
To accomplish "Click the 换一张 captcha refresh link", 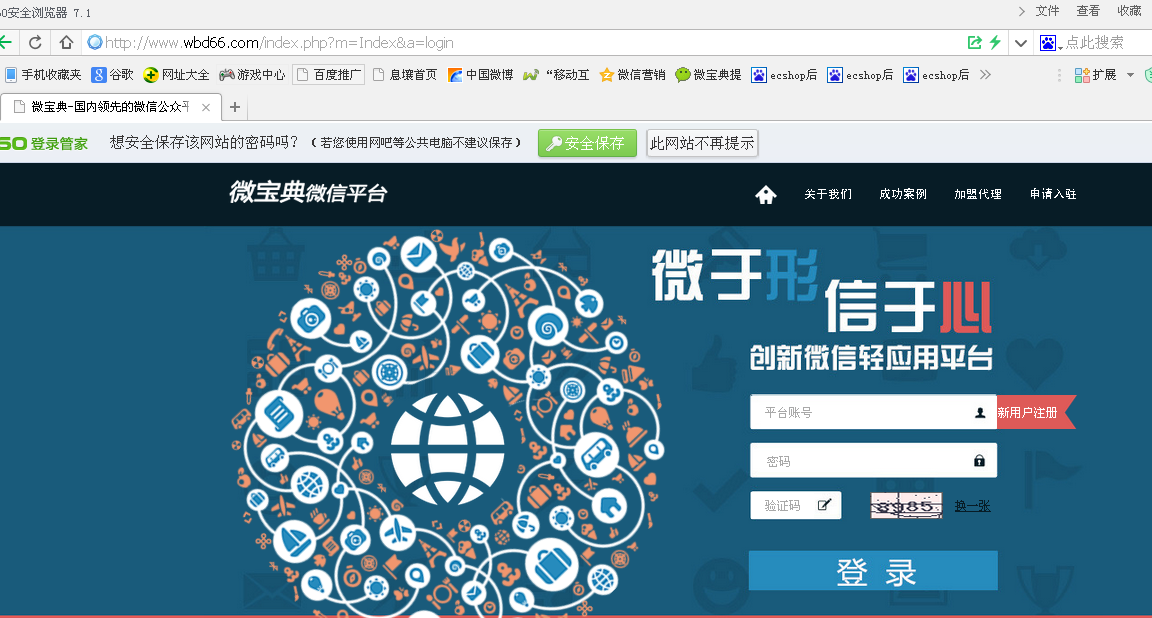I will 972,506.
